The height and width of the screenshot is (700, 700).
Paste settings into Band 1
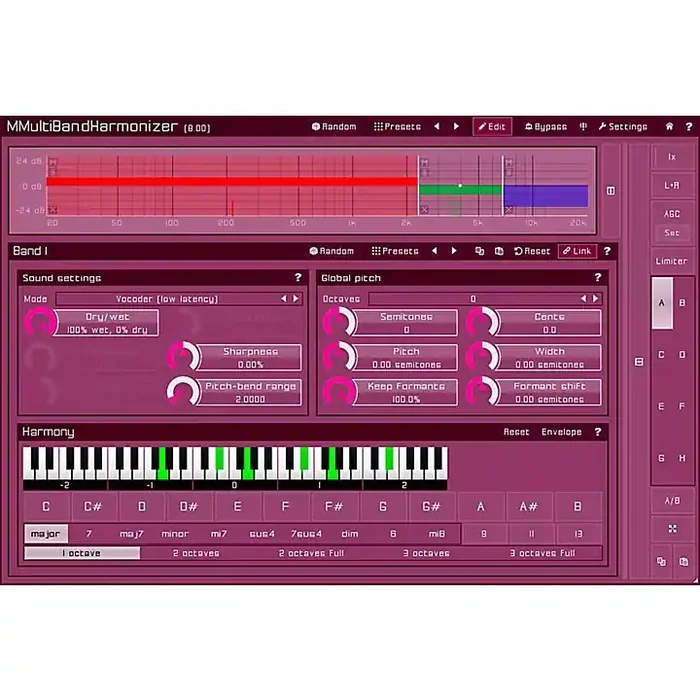(499, 251)
